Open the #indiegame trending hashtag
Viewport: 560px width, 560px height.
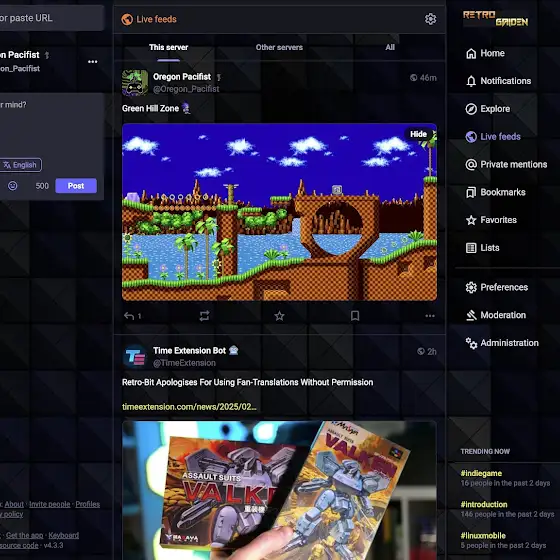[x=481, y=473]
